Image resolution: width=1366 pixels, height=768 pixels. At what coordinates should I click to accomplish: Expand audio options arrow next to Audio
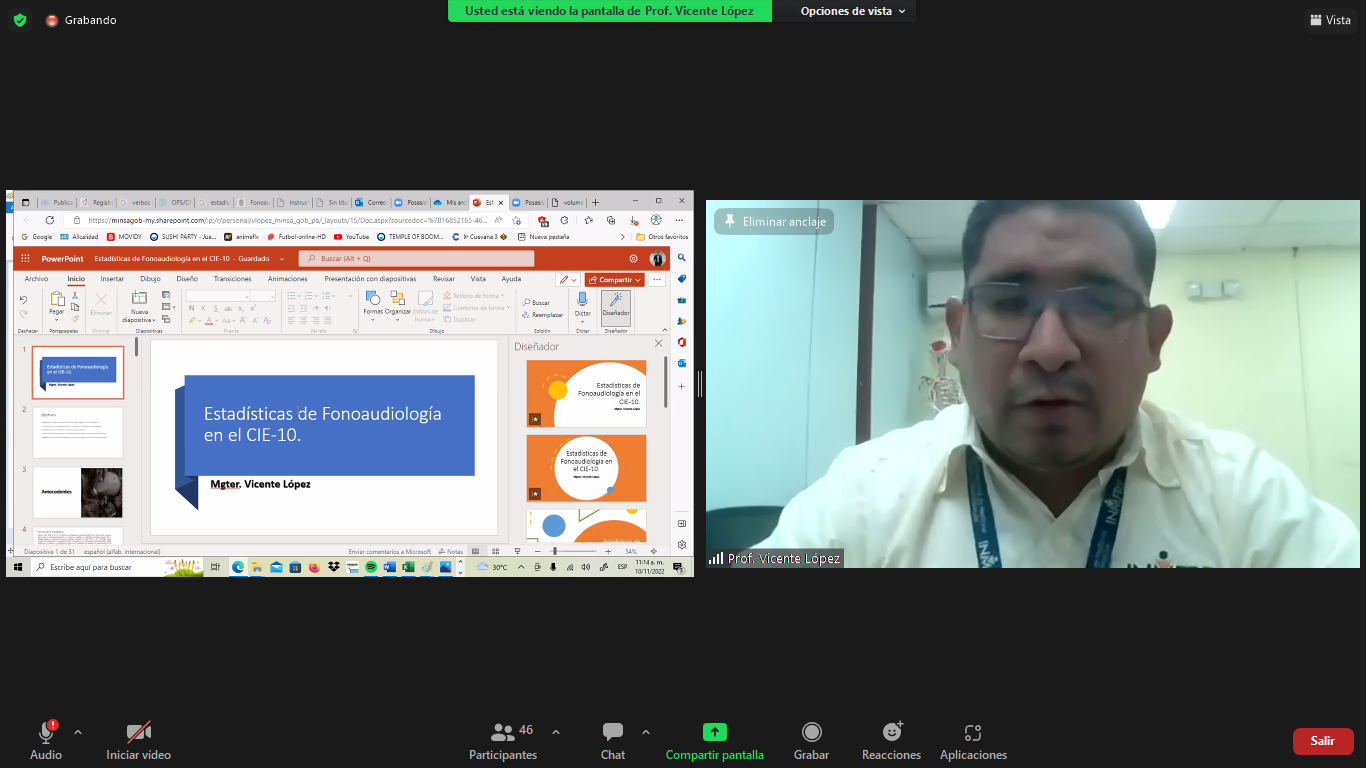tap(78, 731)
